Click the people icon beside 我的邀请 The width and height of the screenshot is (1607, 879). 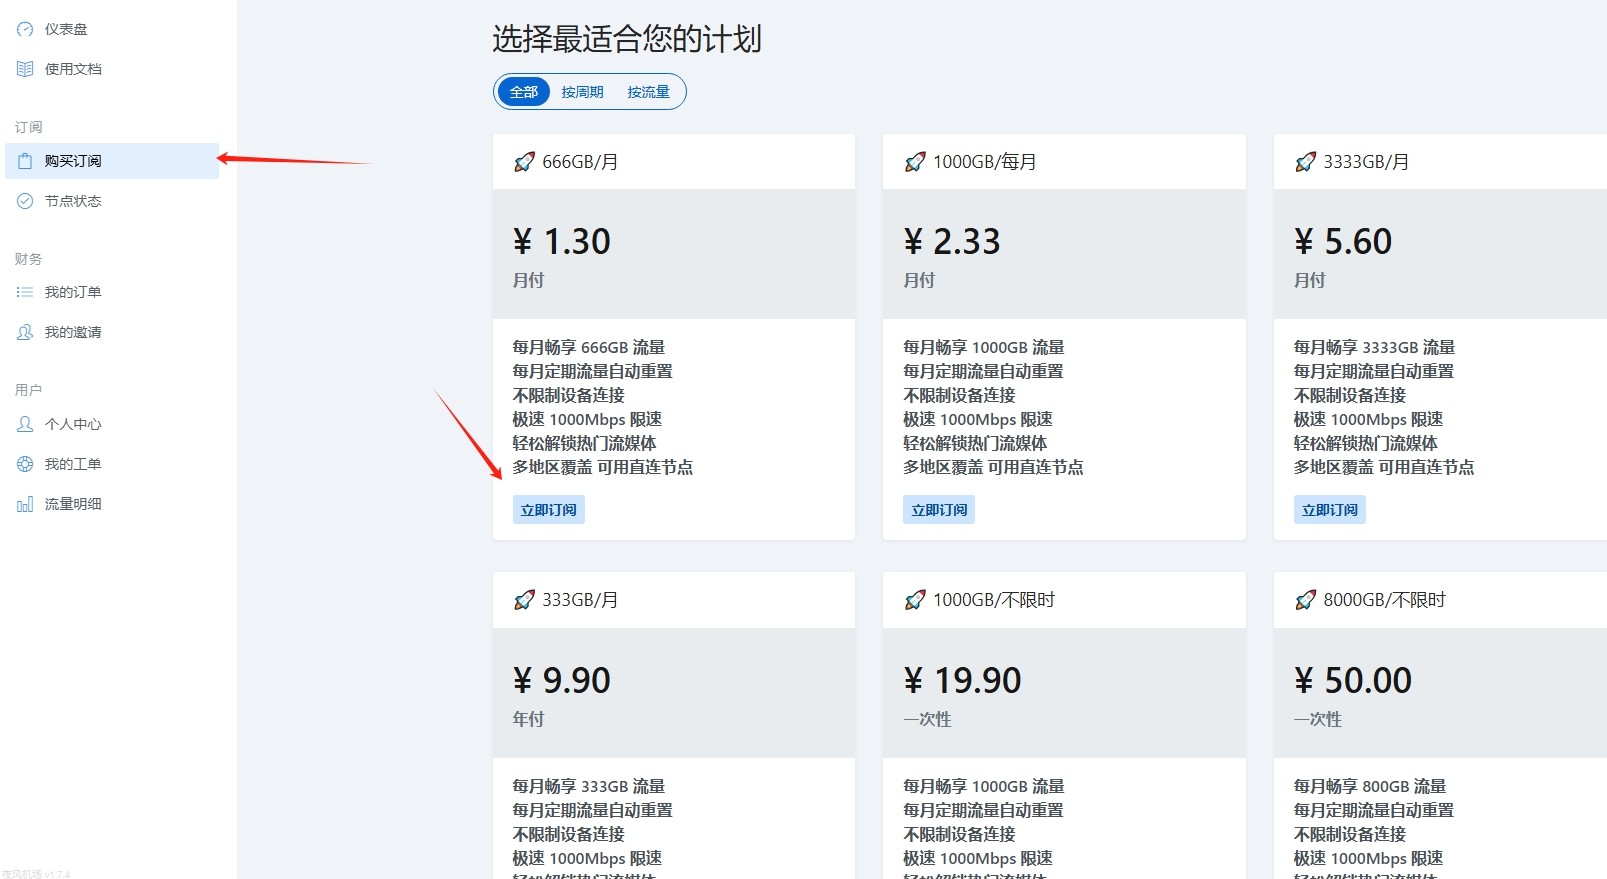pos(25,332)
